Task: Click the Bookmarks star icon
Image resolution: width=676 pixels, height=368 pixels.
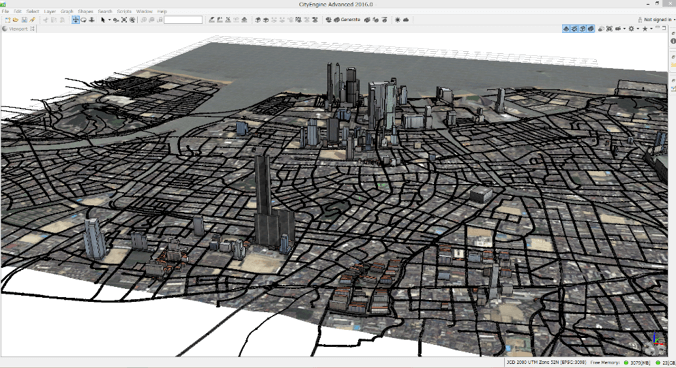Action: (645, 28)
